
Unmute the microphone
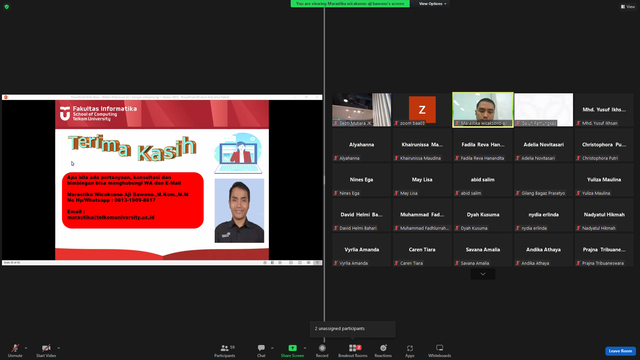[x=15, y=350]
